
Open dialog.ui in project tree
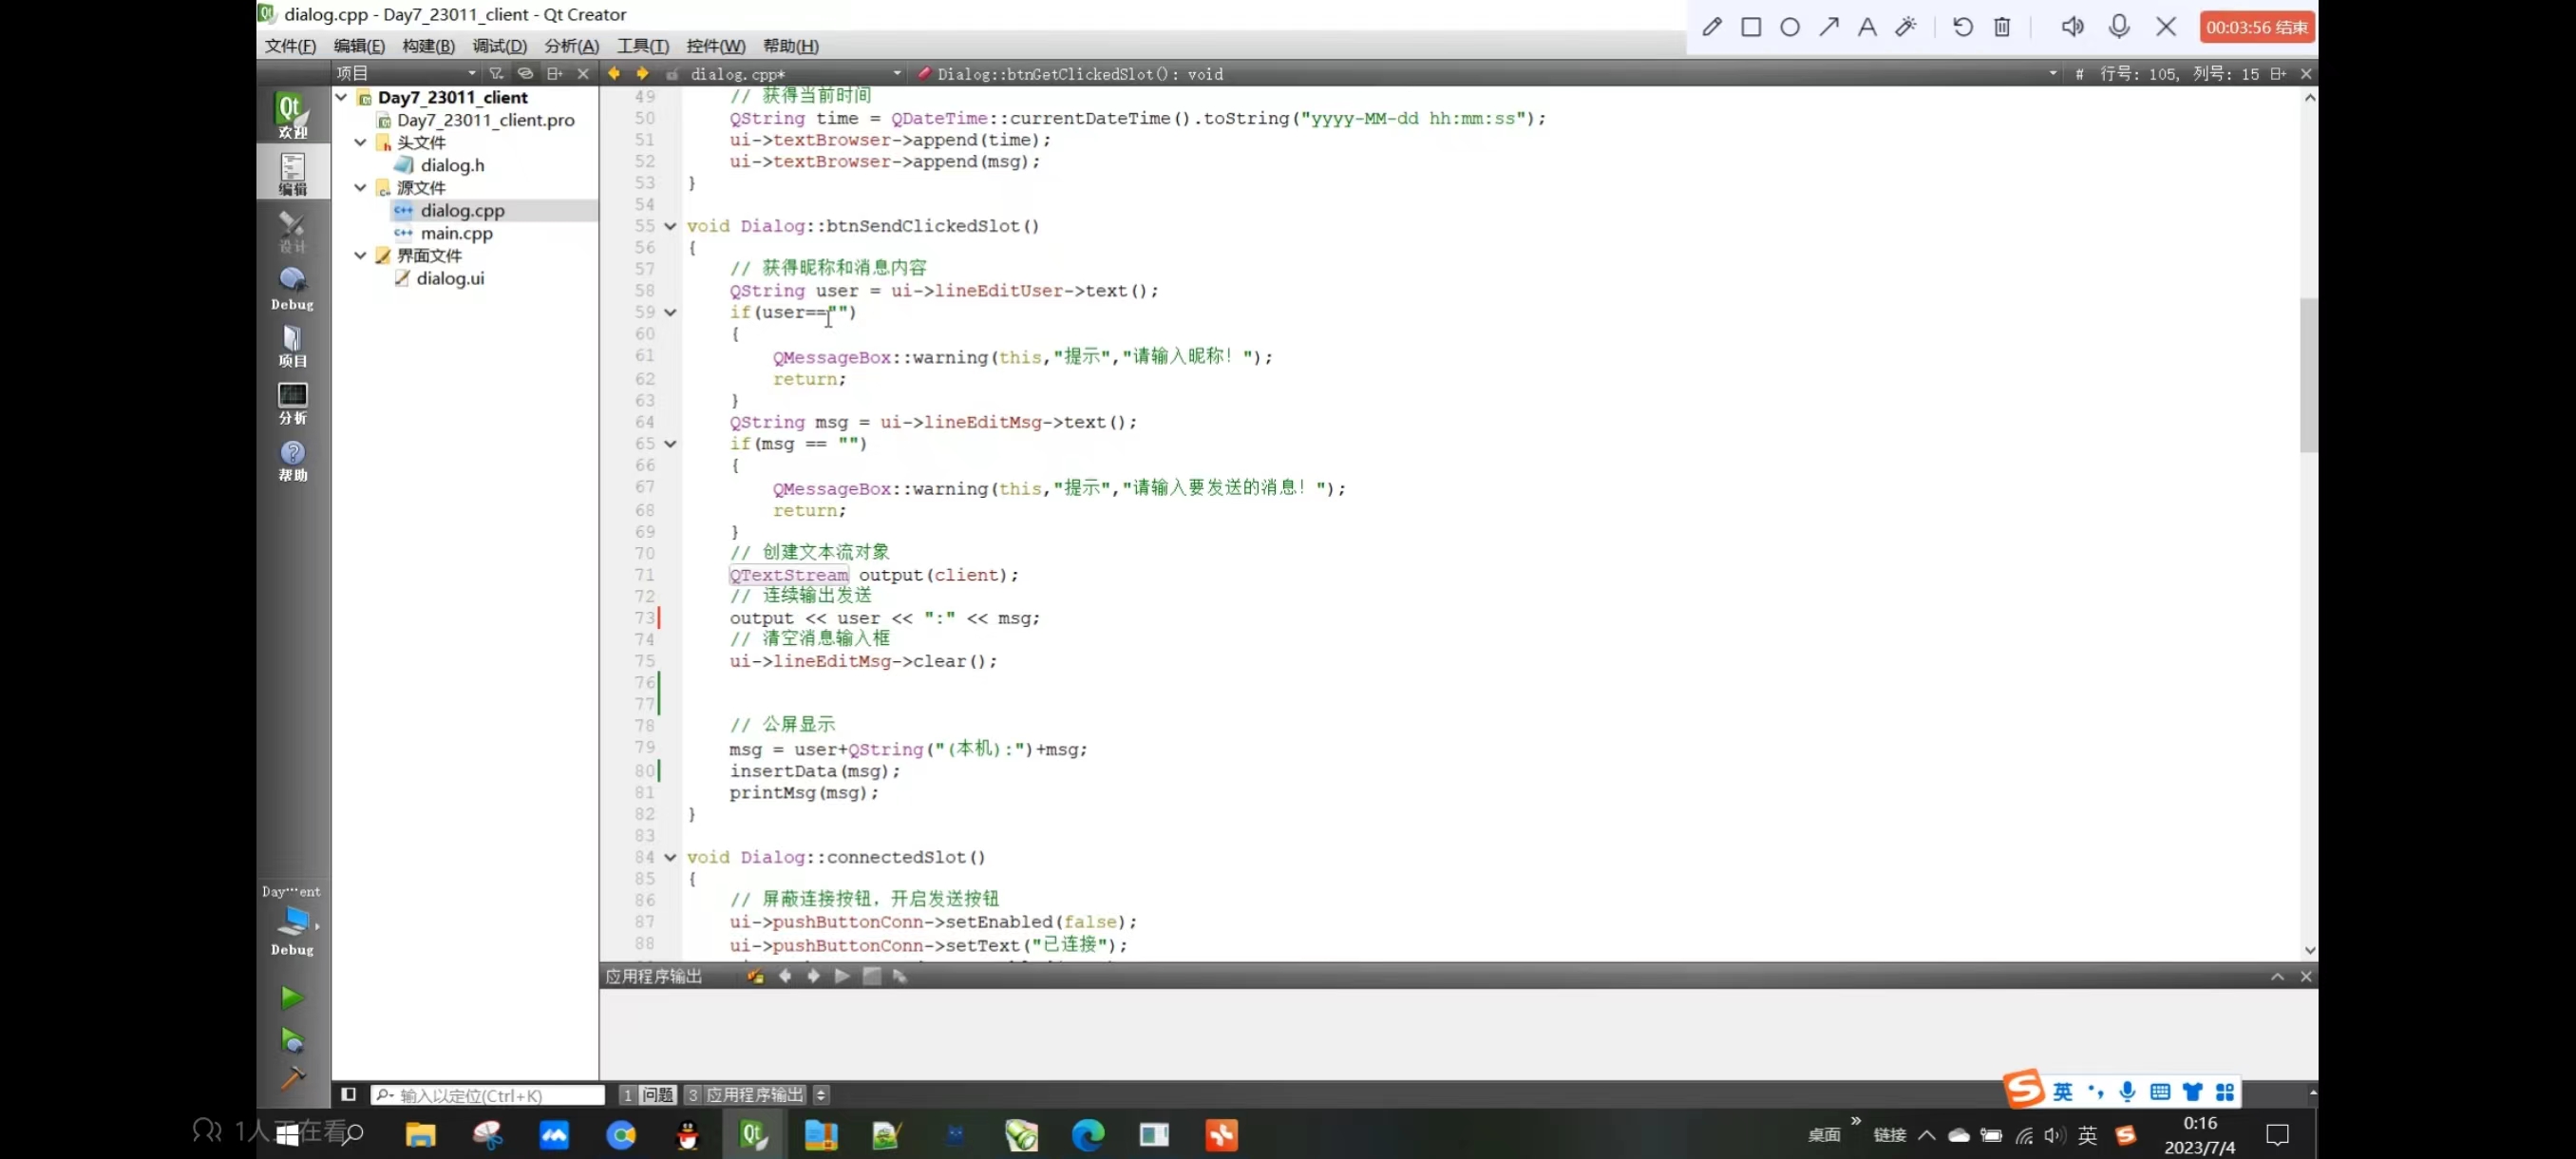(450, 278)
